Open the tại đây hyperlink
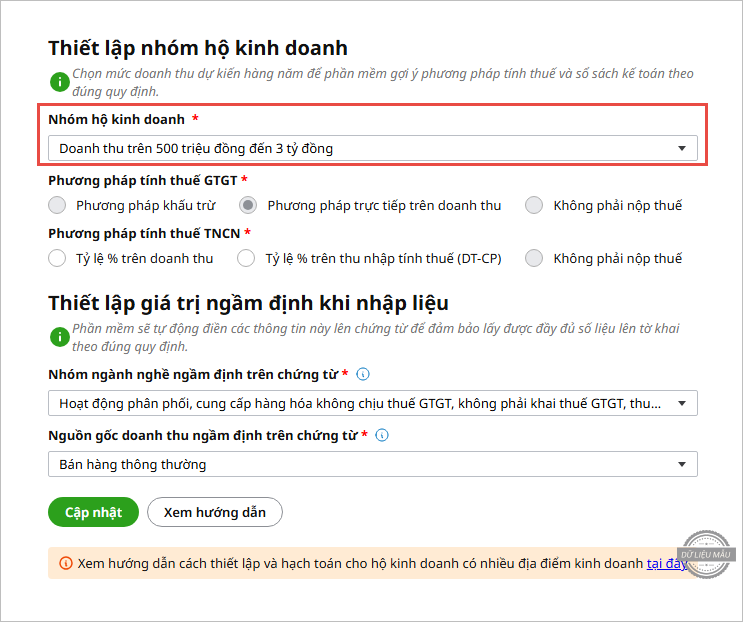 (x=667, y=564)
